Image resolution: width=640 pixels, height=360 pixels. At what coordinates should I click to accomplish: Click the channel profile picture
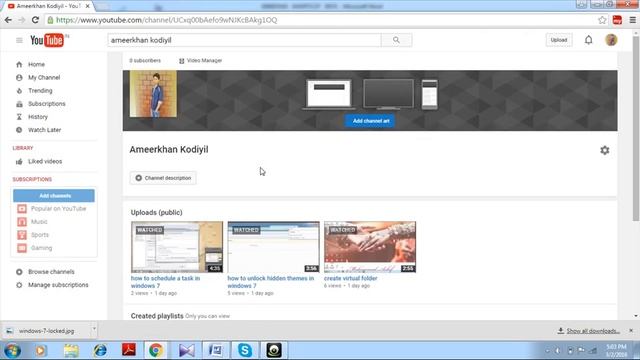pyautogui.click(x=153, y=94)
